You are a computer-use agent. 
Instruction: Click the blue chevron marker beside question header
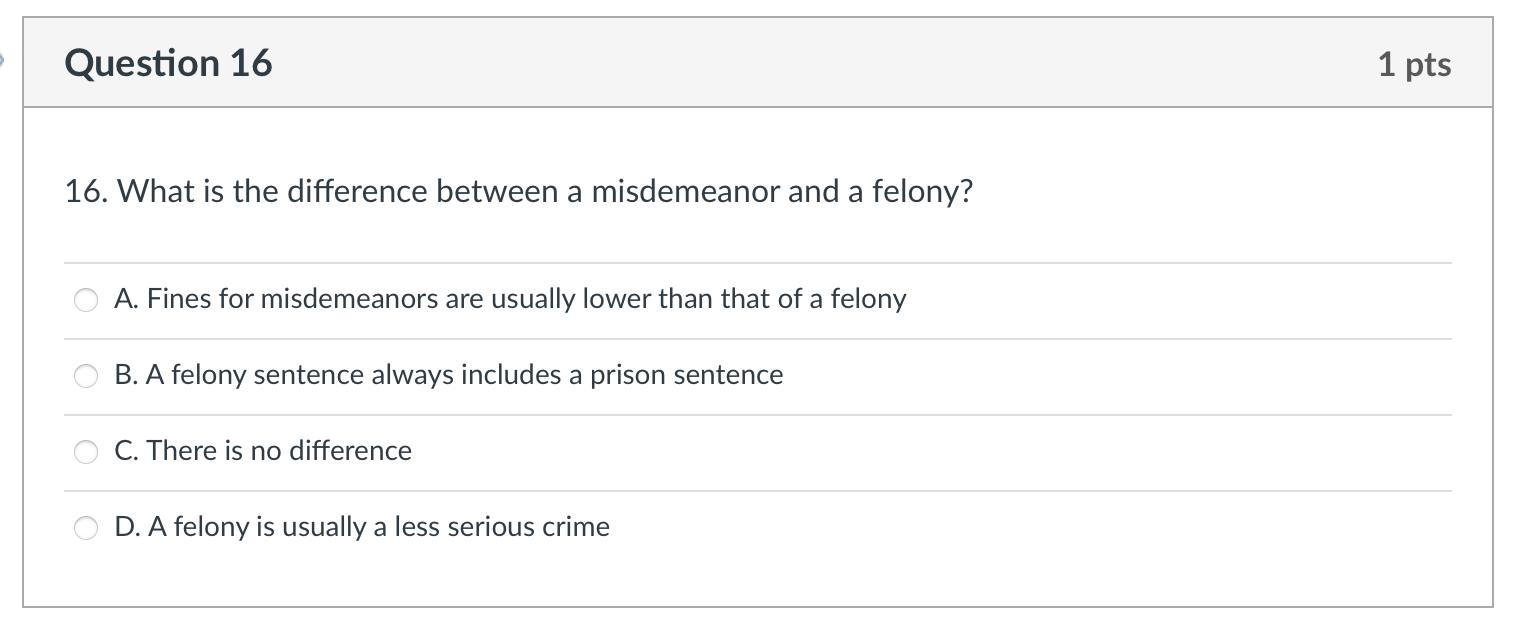pyautogui.click(x=4, y=60)
